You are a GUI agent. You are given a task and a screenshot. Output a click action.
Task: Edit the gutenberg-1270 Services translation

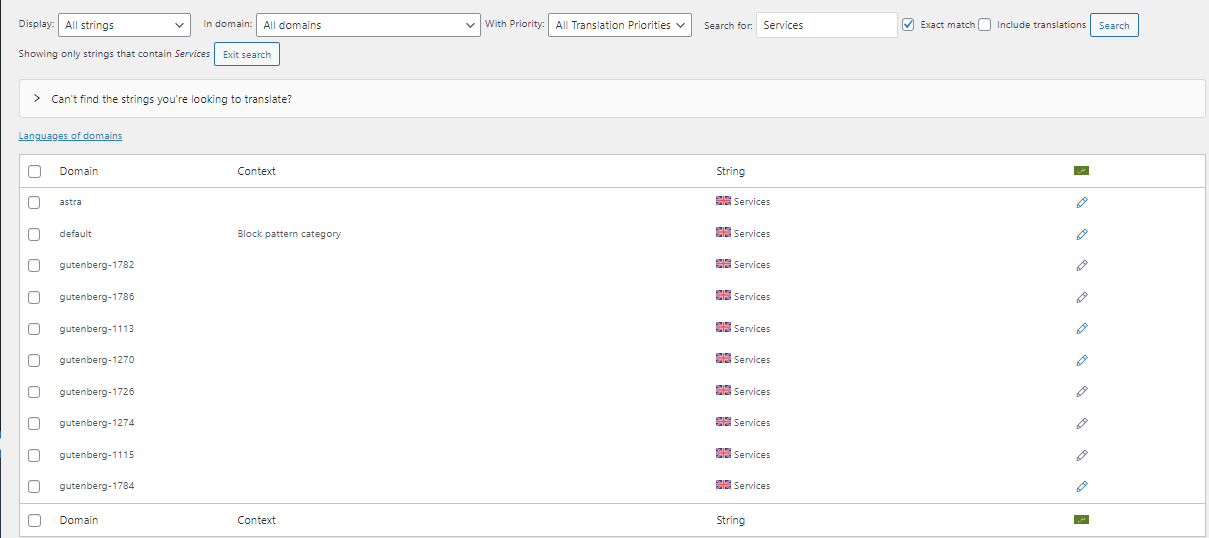(1081, 360)
